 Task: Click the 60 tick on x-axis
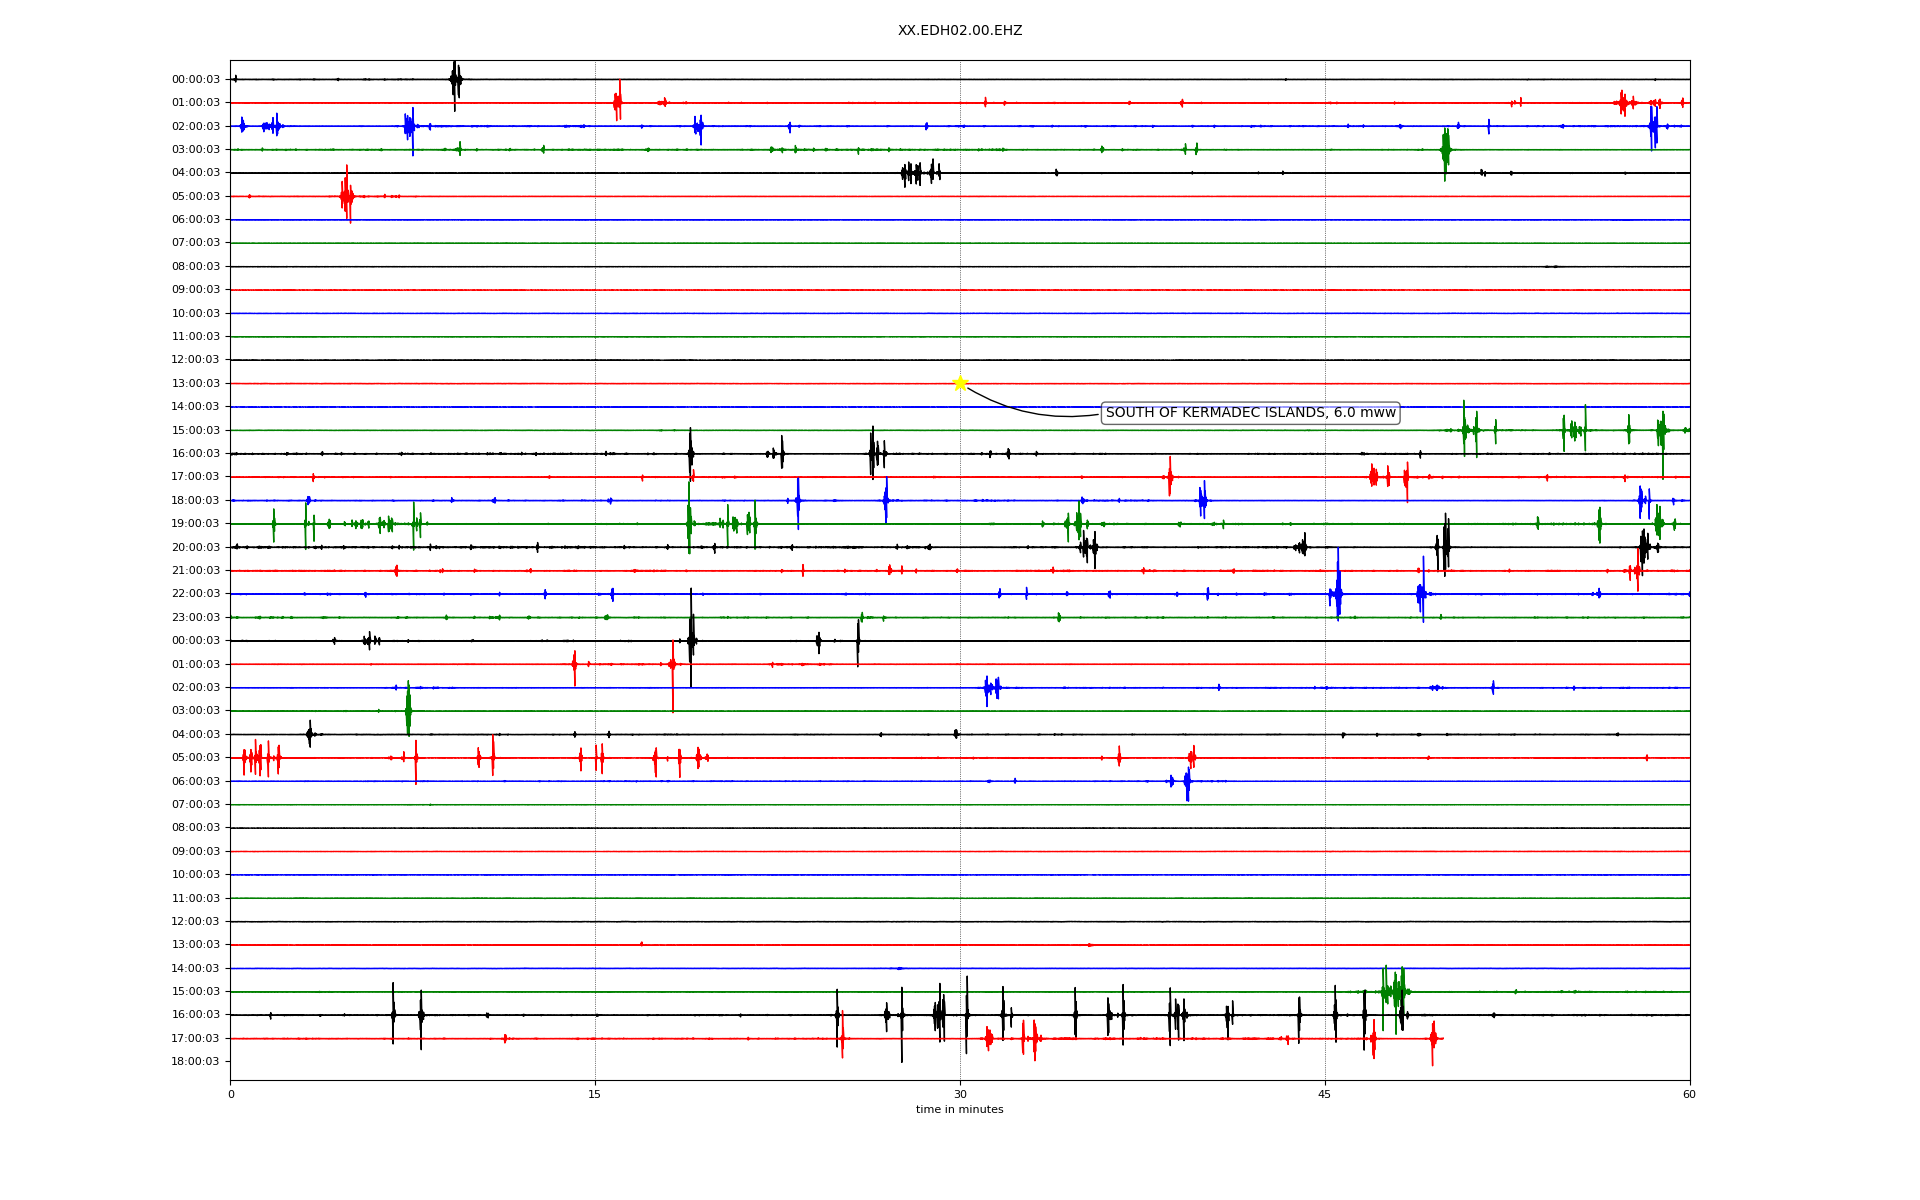pyautogui.click(x=1689, y=1095)
